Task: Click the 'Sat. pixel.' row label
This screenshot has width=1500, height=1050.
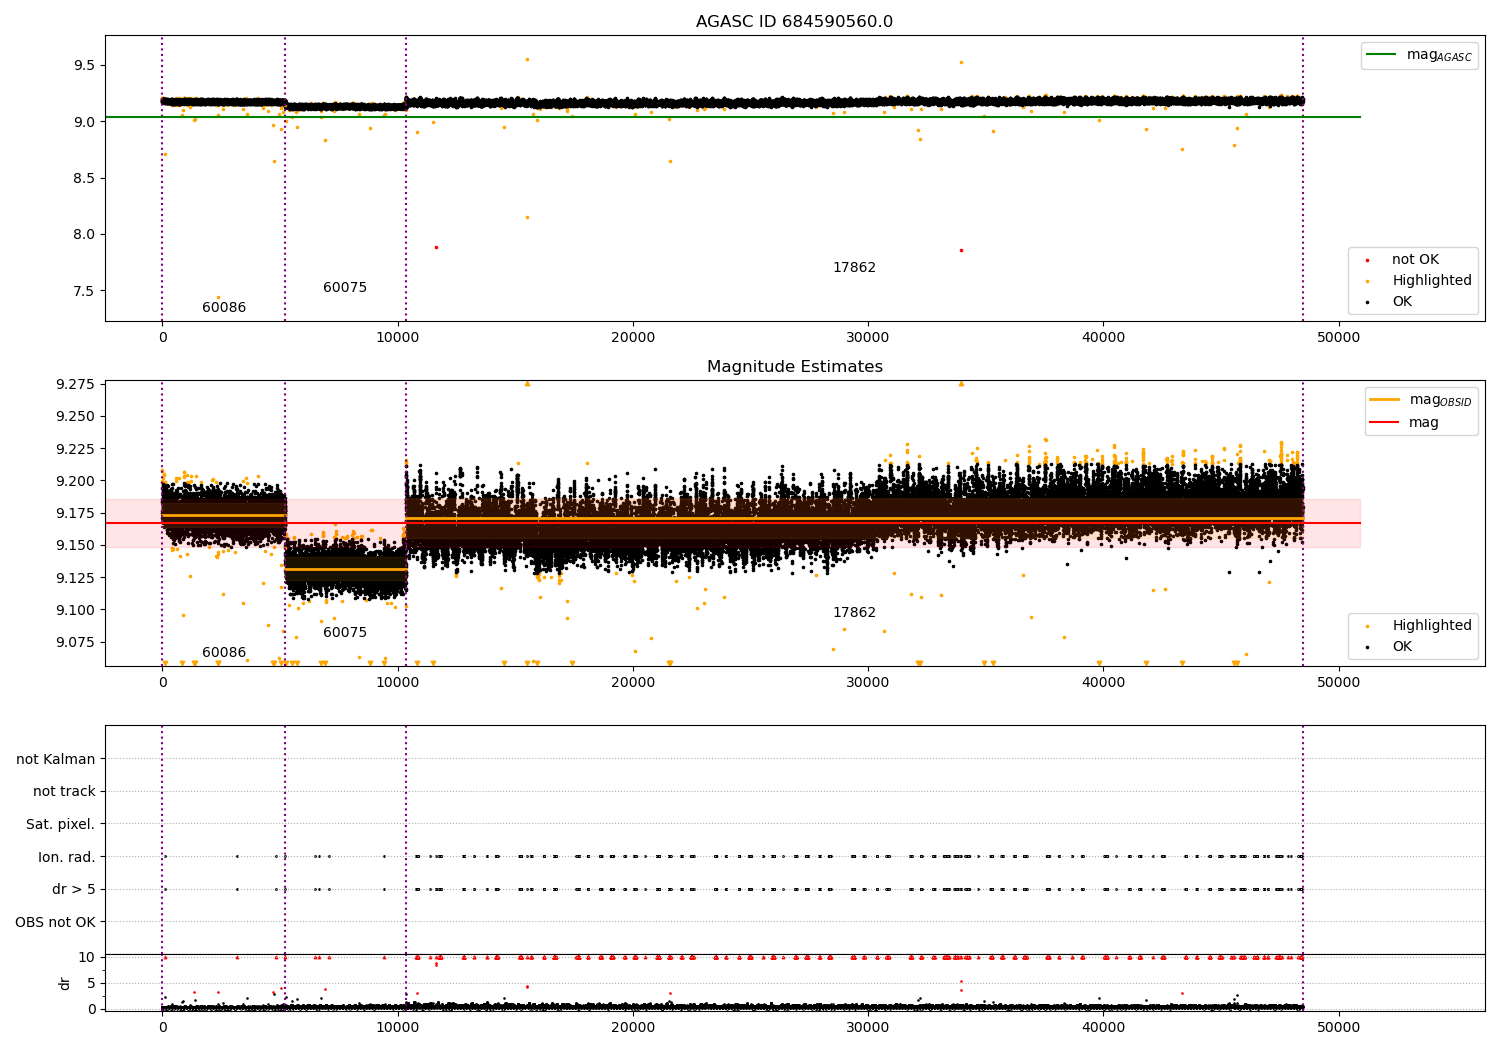Action: click(x=61, y=825)
